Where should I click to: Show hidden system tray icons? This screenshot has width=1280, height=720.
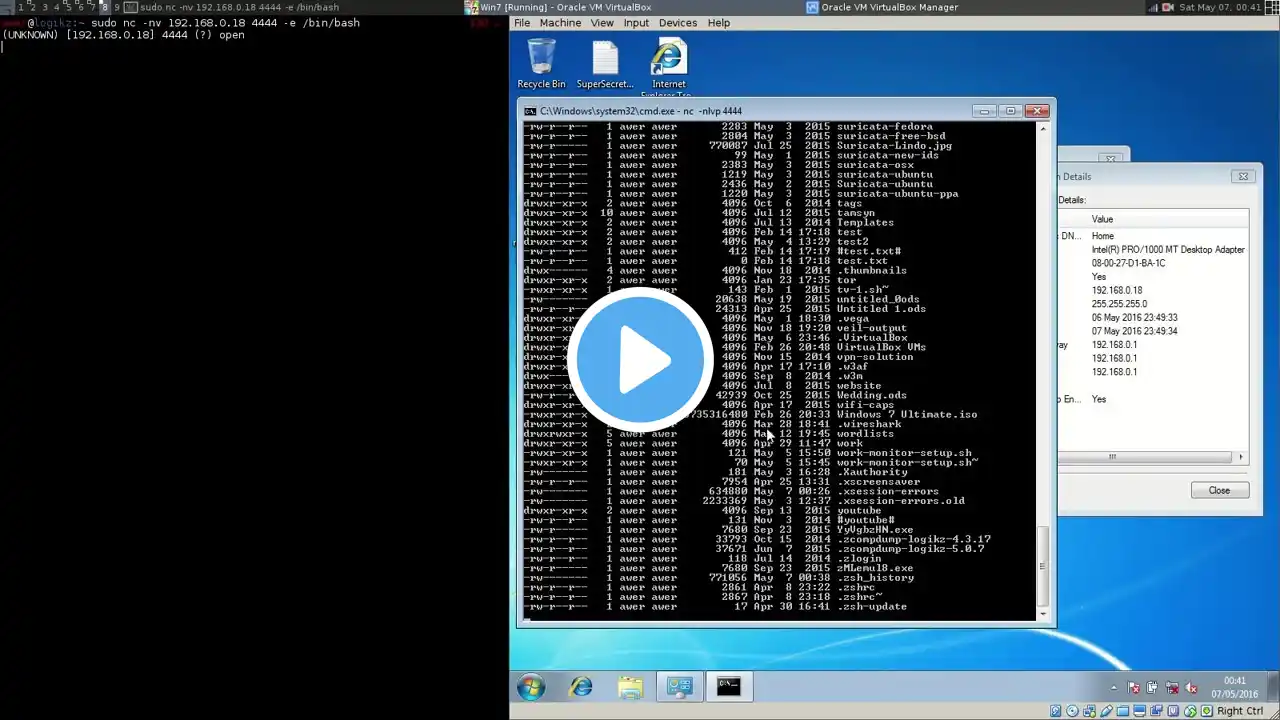click(x=1114, y=688)
